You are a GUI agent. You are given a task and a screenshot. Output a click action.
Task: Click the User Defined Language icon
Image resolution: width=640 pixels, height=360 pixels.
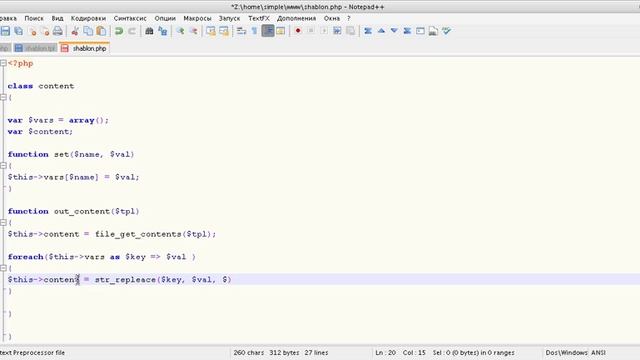coord(281,31)
